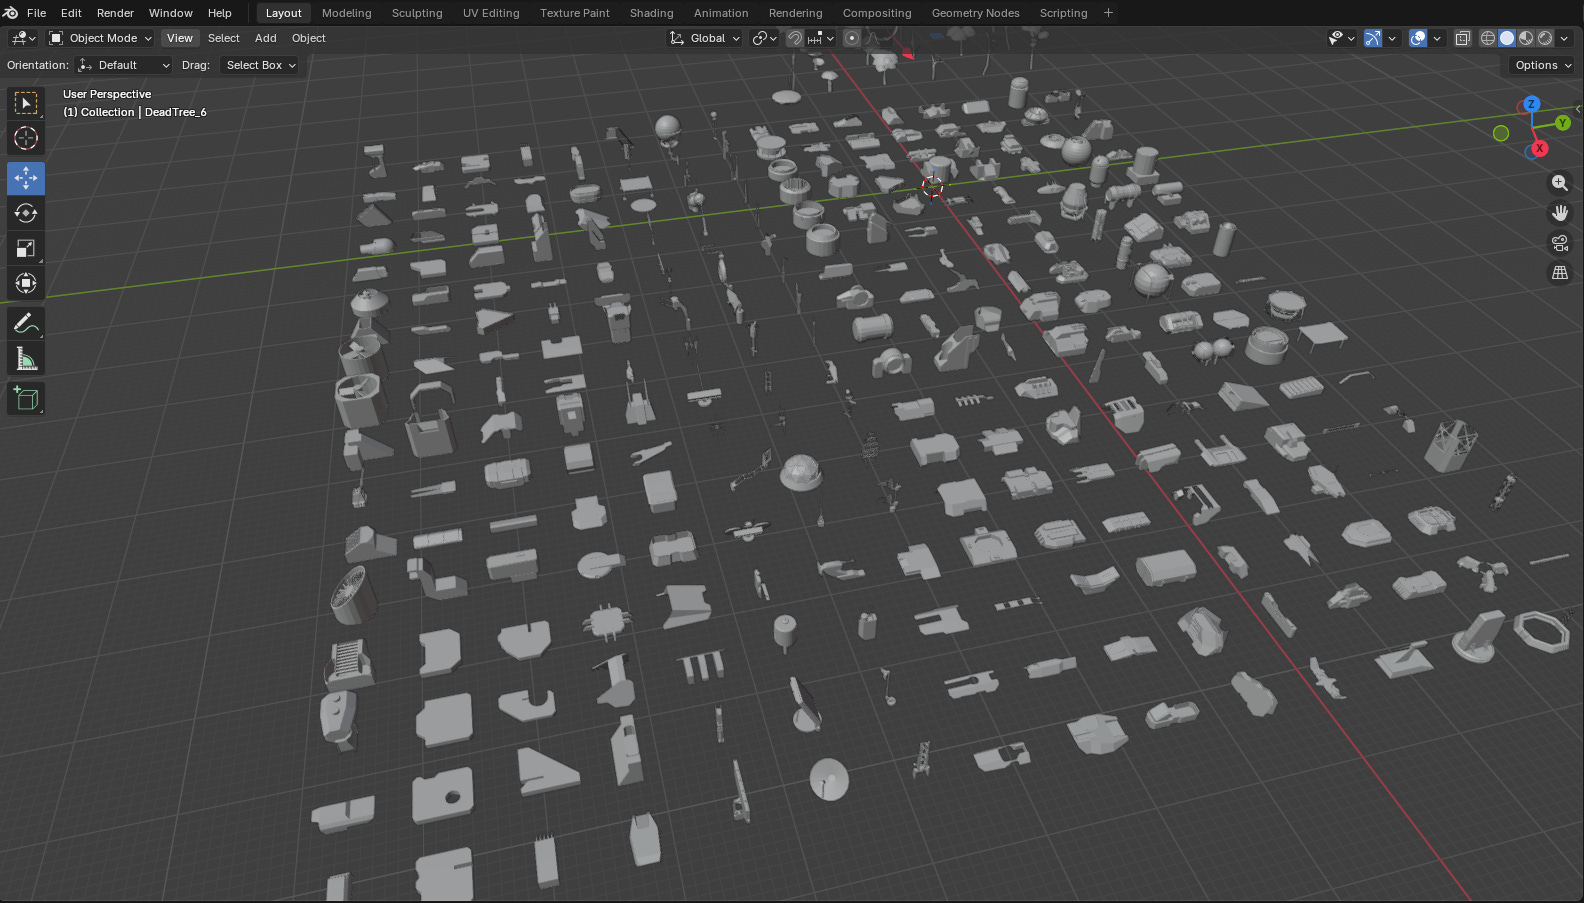Viewport: 1584px width, 903px height.
Task: Switch to the Compositing workspace tab
Action: (x=877, y=13)
